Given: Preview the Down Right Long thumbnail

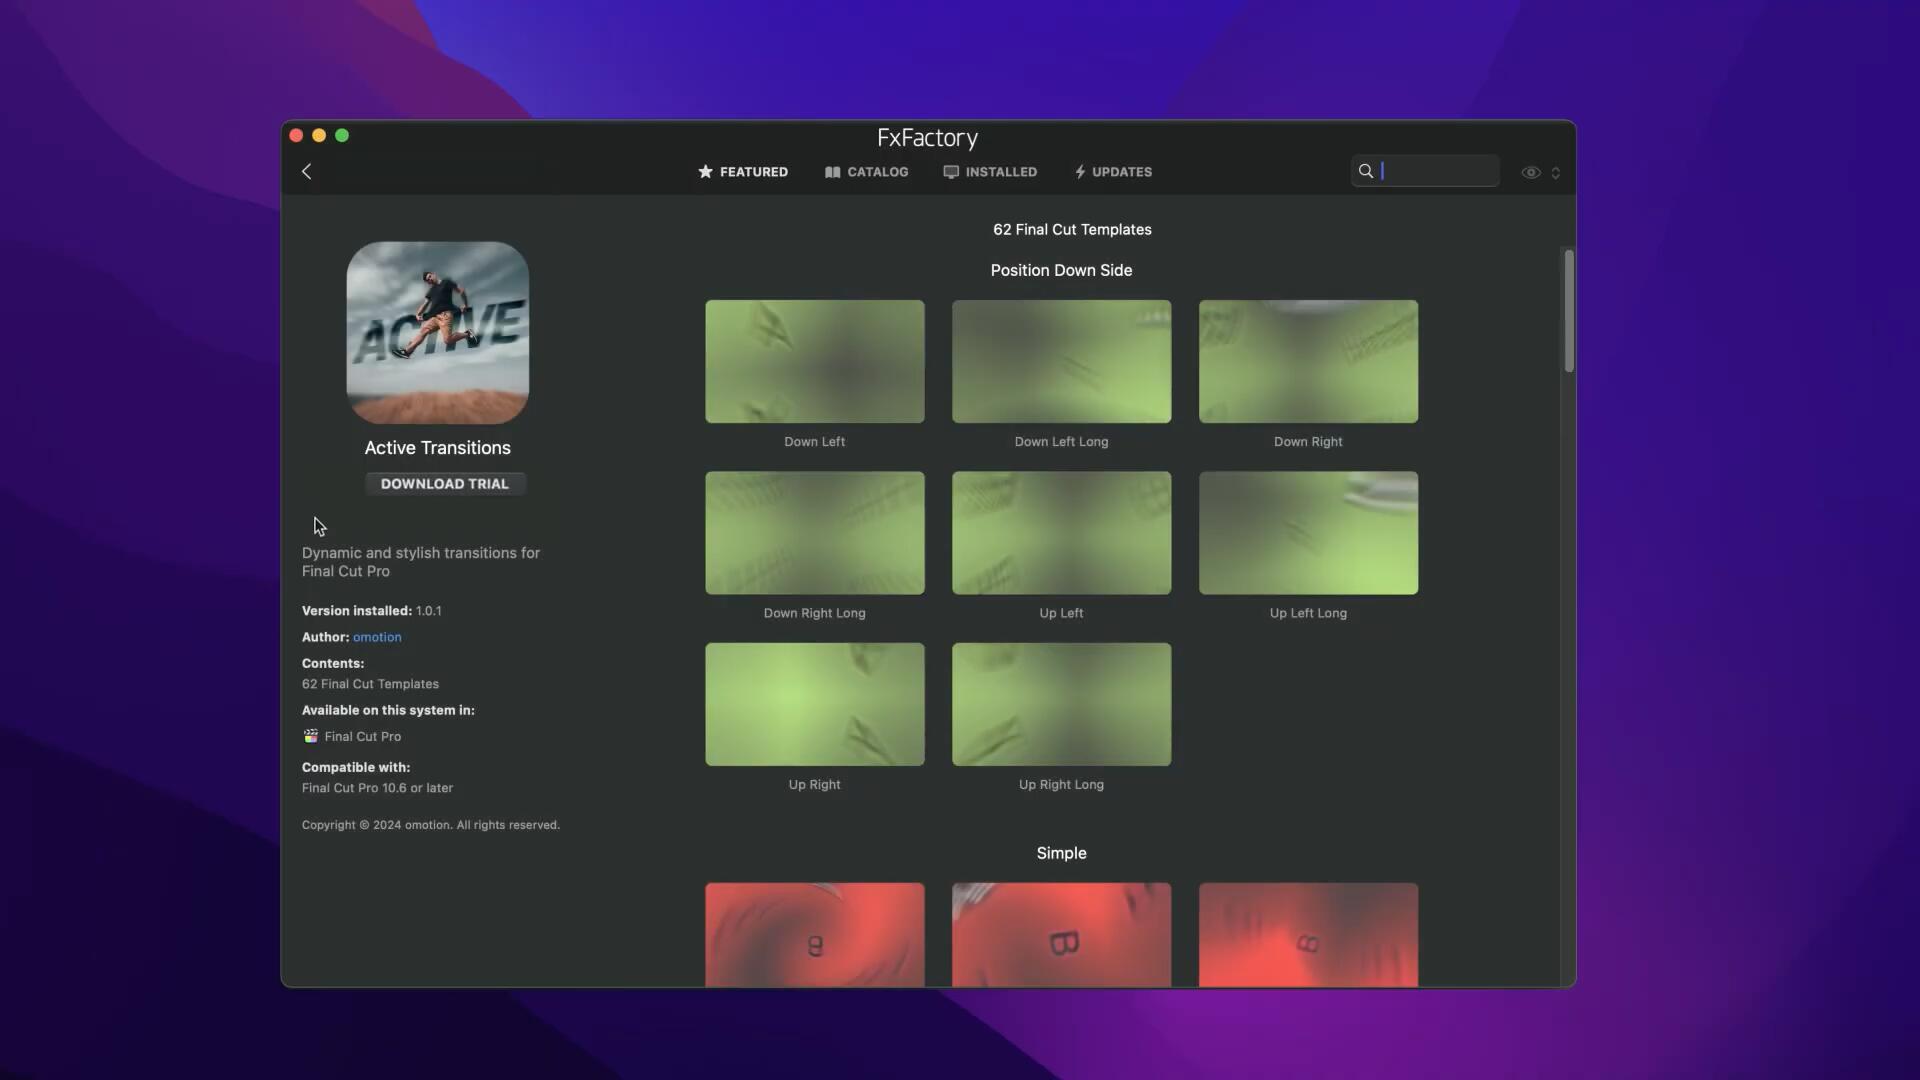Looking at the screenshot, I should point(814,532).
